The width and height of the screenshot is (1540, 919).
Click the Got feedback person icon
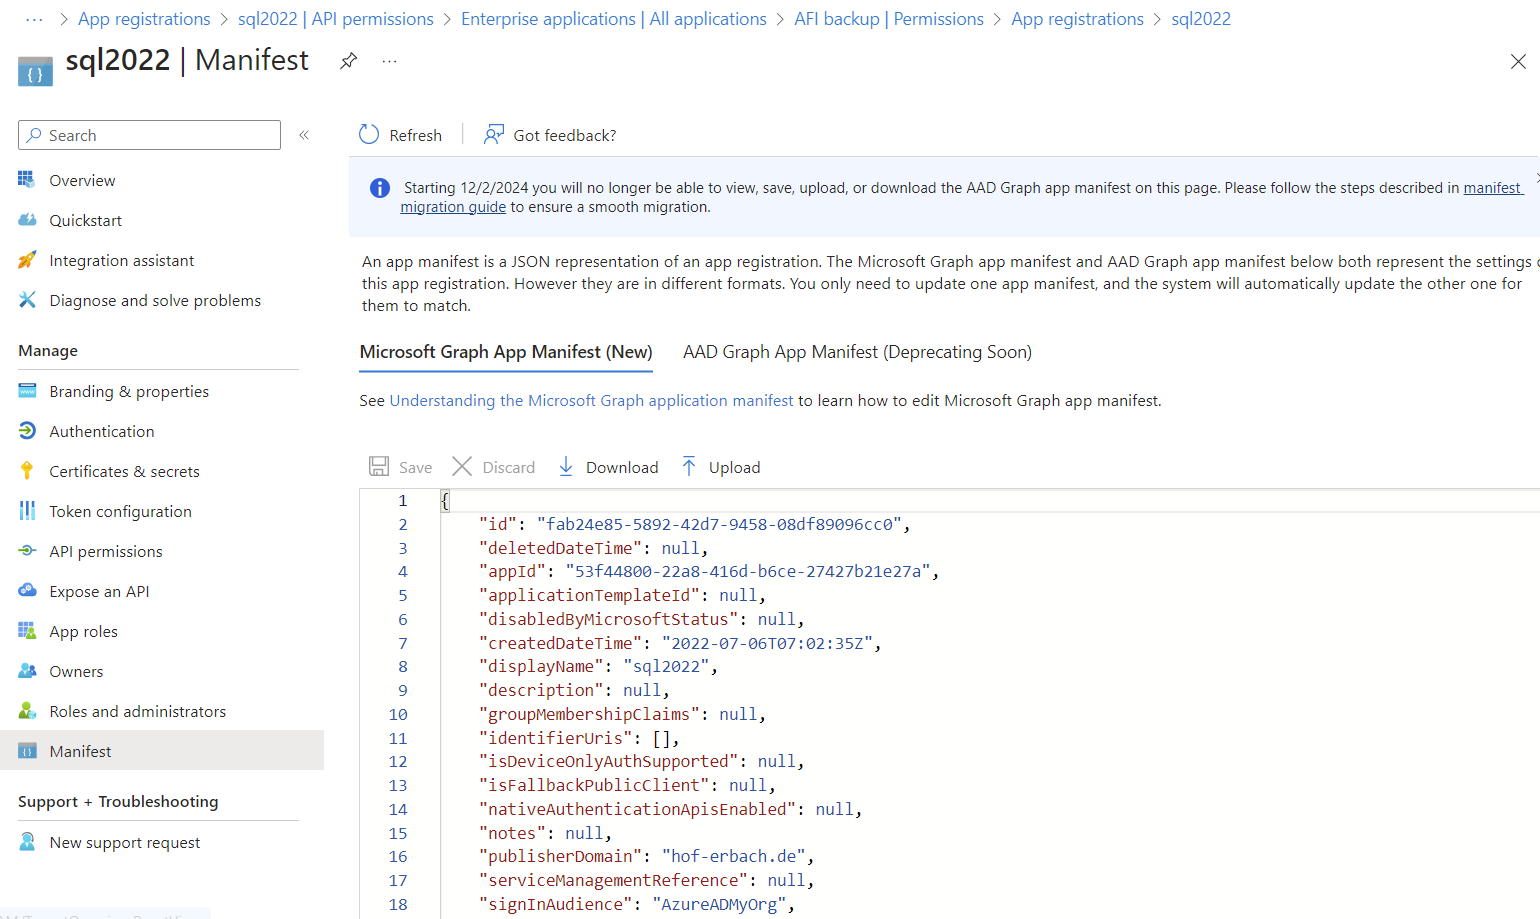pos(494,134)
